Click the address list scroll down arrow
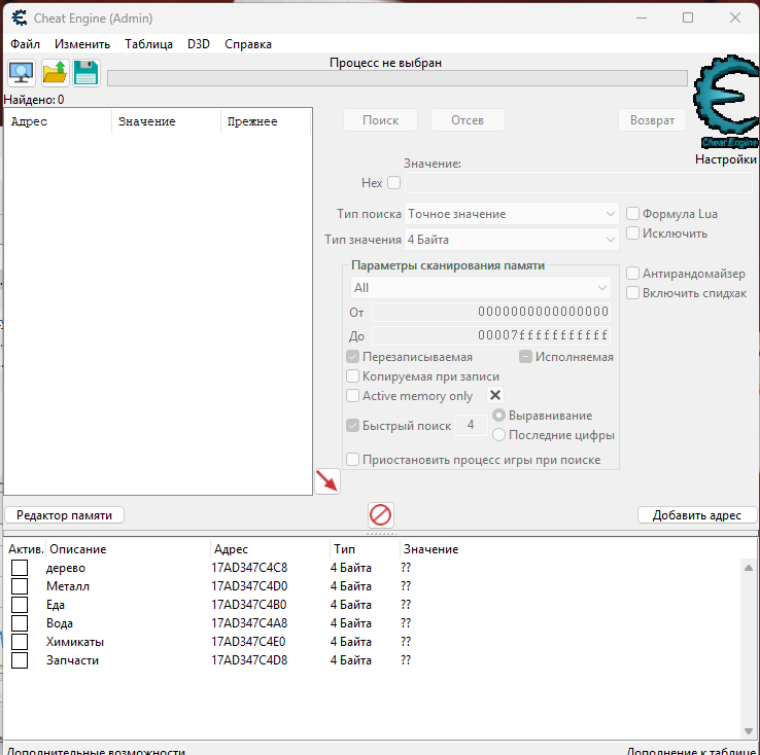 tap(748, 731)
